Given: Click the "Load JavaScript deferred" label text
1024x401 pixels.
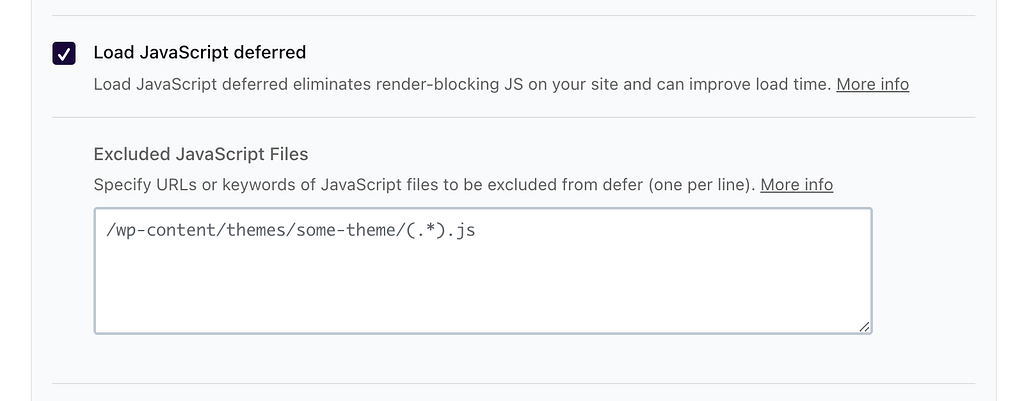Looking at the screenshot, I should point(199,52).
